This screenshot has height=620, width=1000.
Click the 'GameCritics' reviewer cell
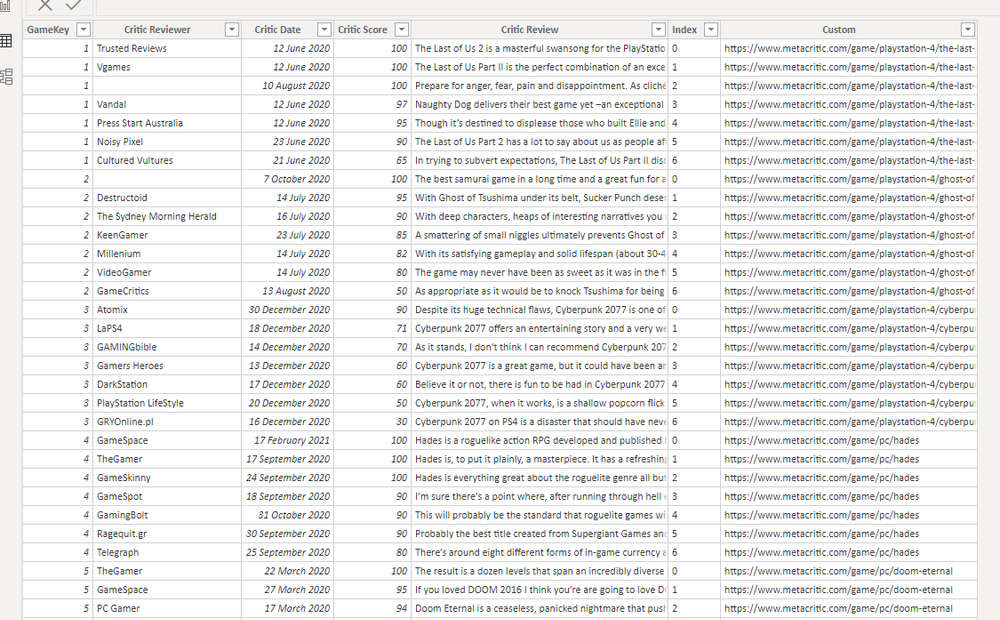pyautogui.click(x=167, y=291)
